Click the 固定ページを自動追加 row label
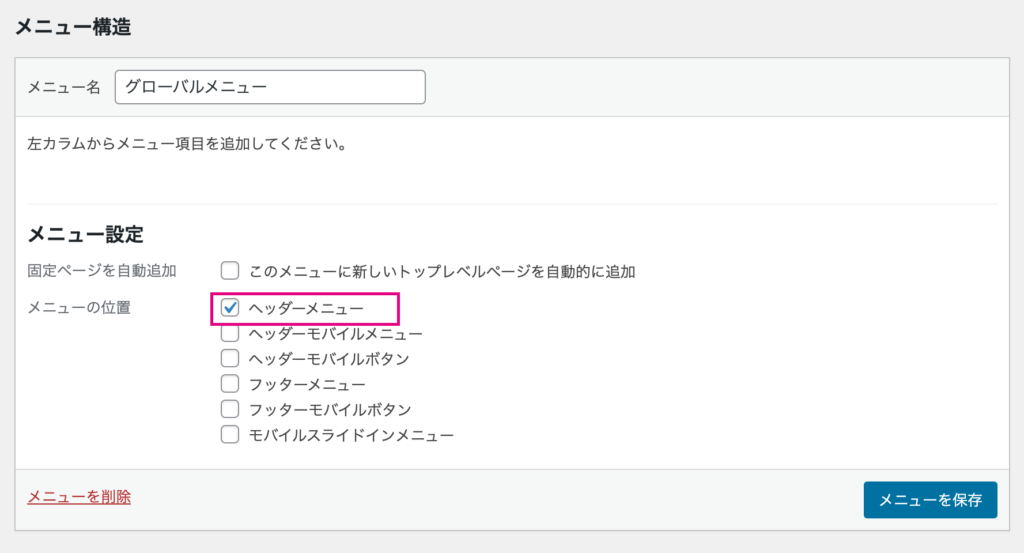The image size is (1024, 553). point(102,270)
